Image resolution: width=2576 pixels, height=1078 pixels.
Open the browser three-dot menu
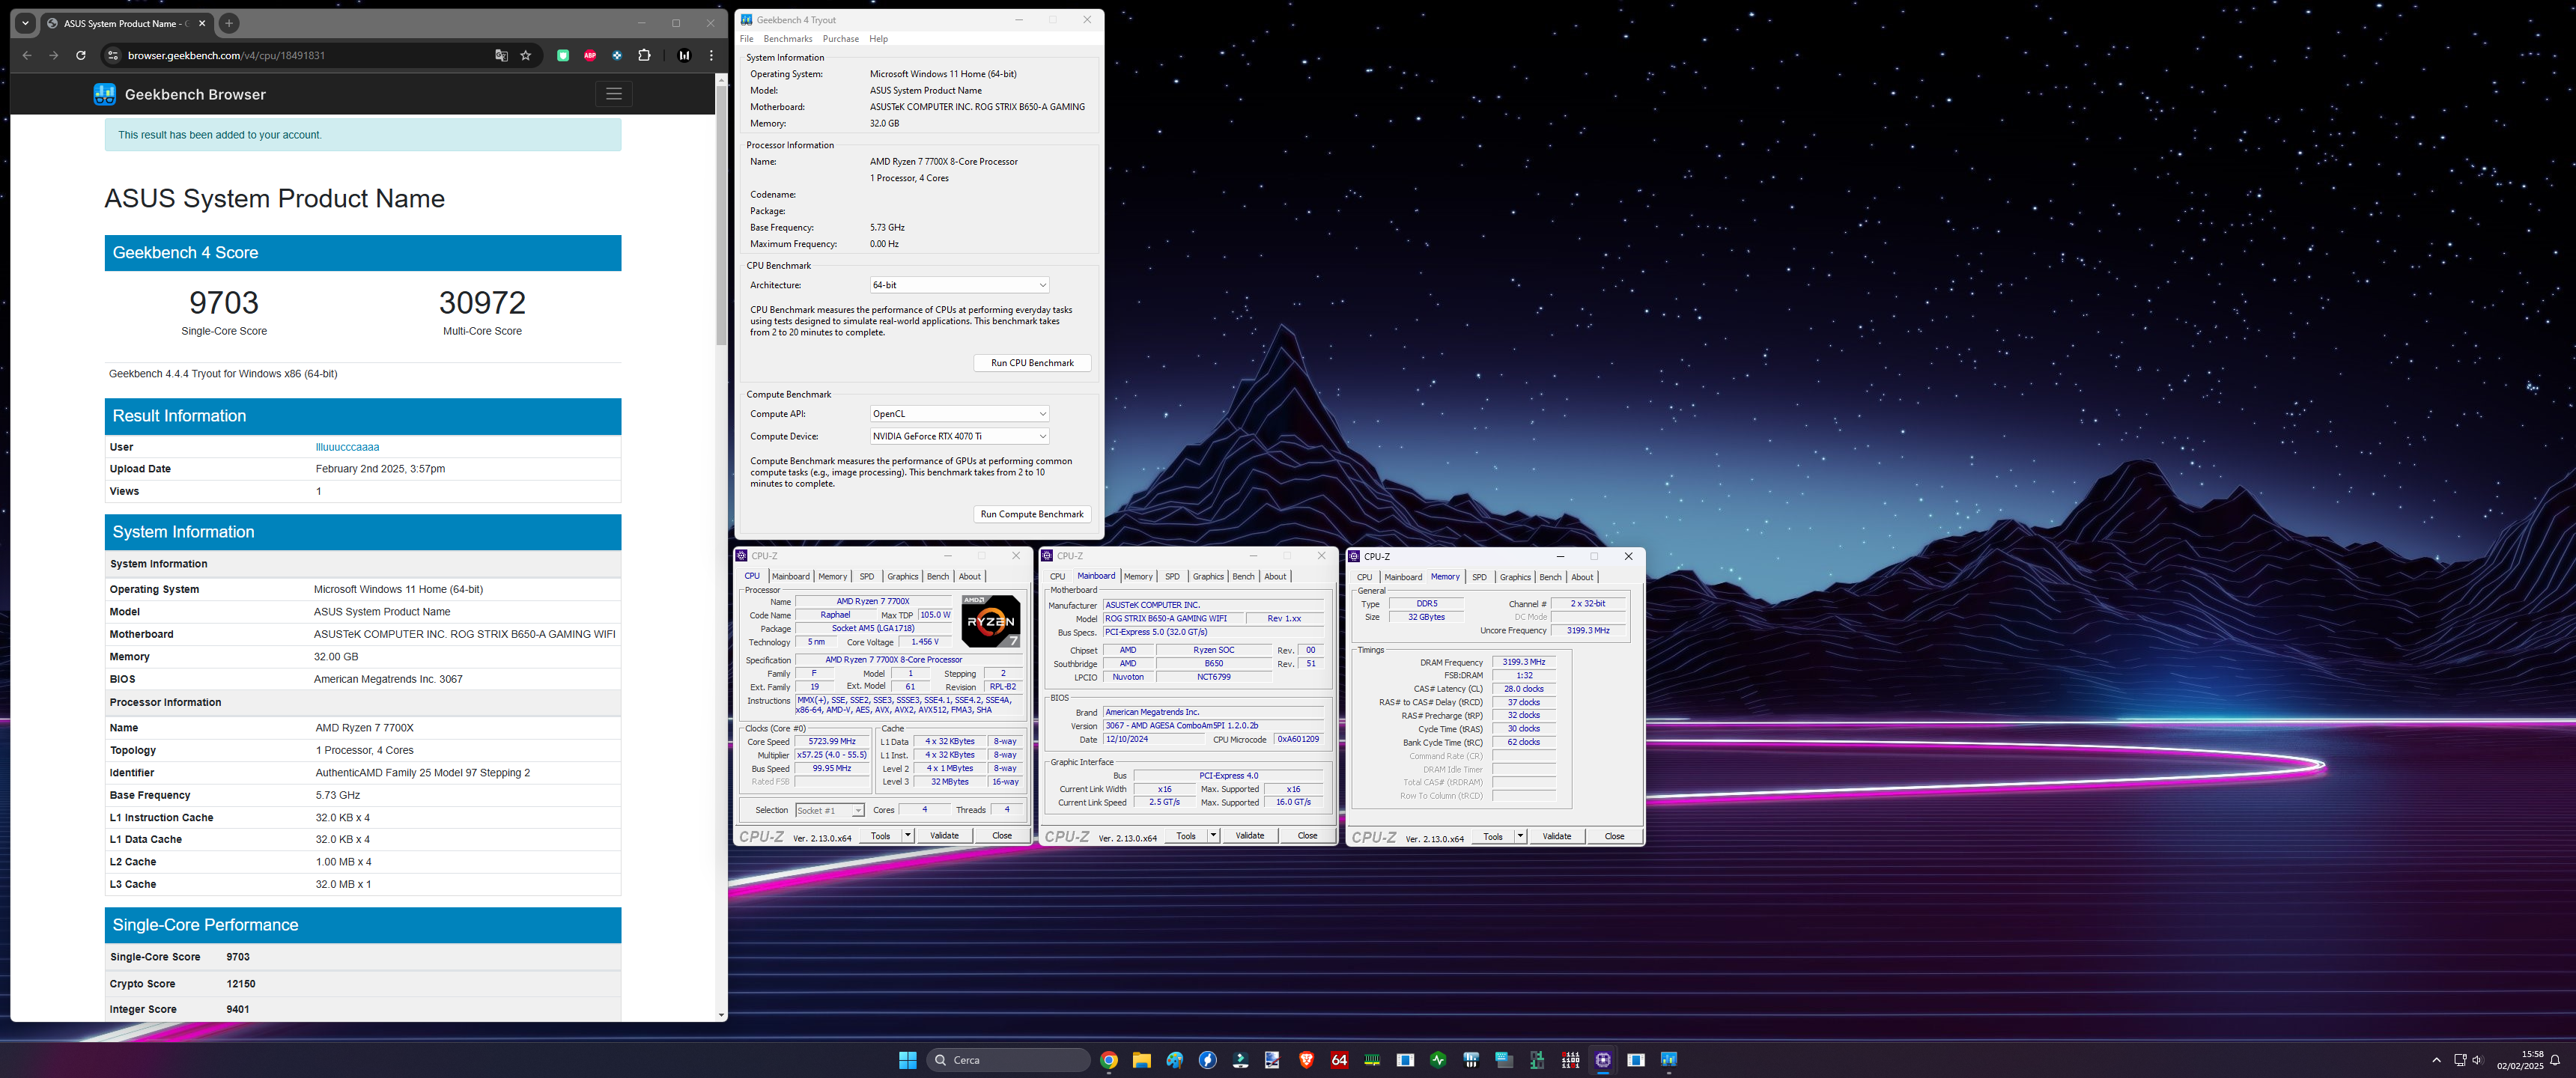[x=712, y=55]
